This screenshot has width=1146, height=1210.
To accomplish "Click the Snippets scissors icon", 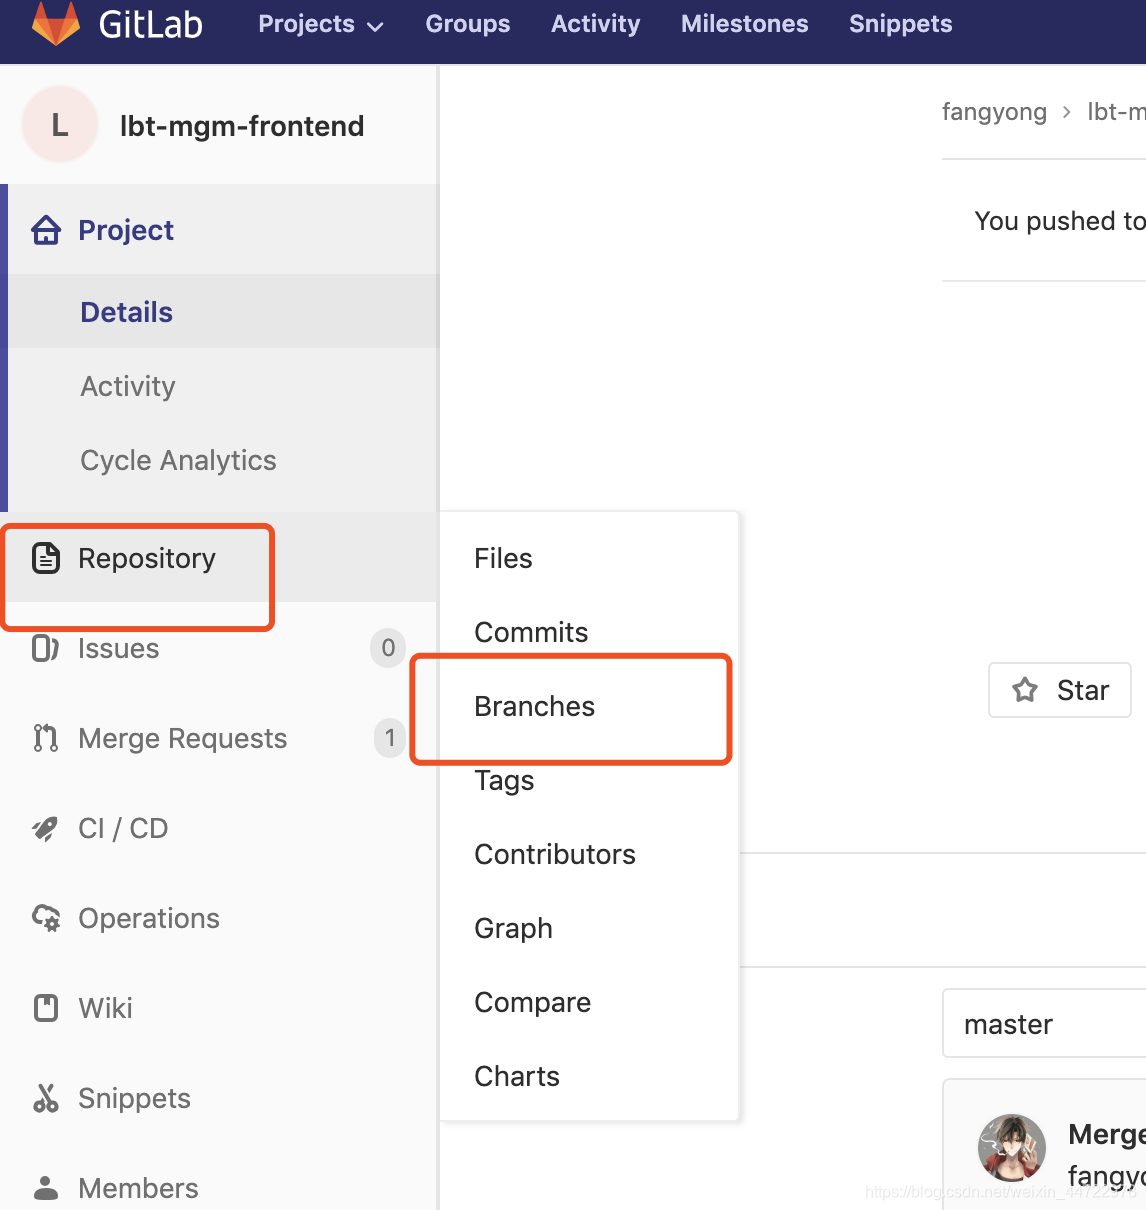I will coord(46,1098).
